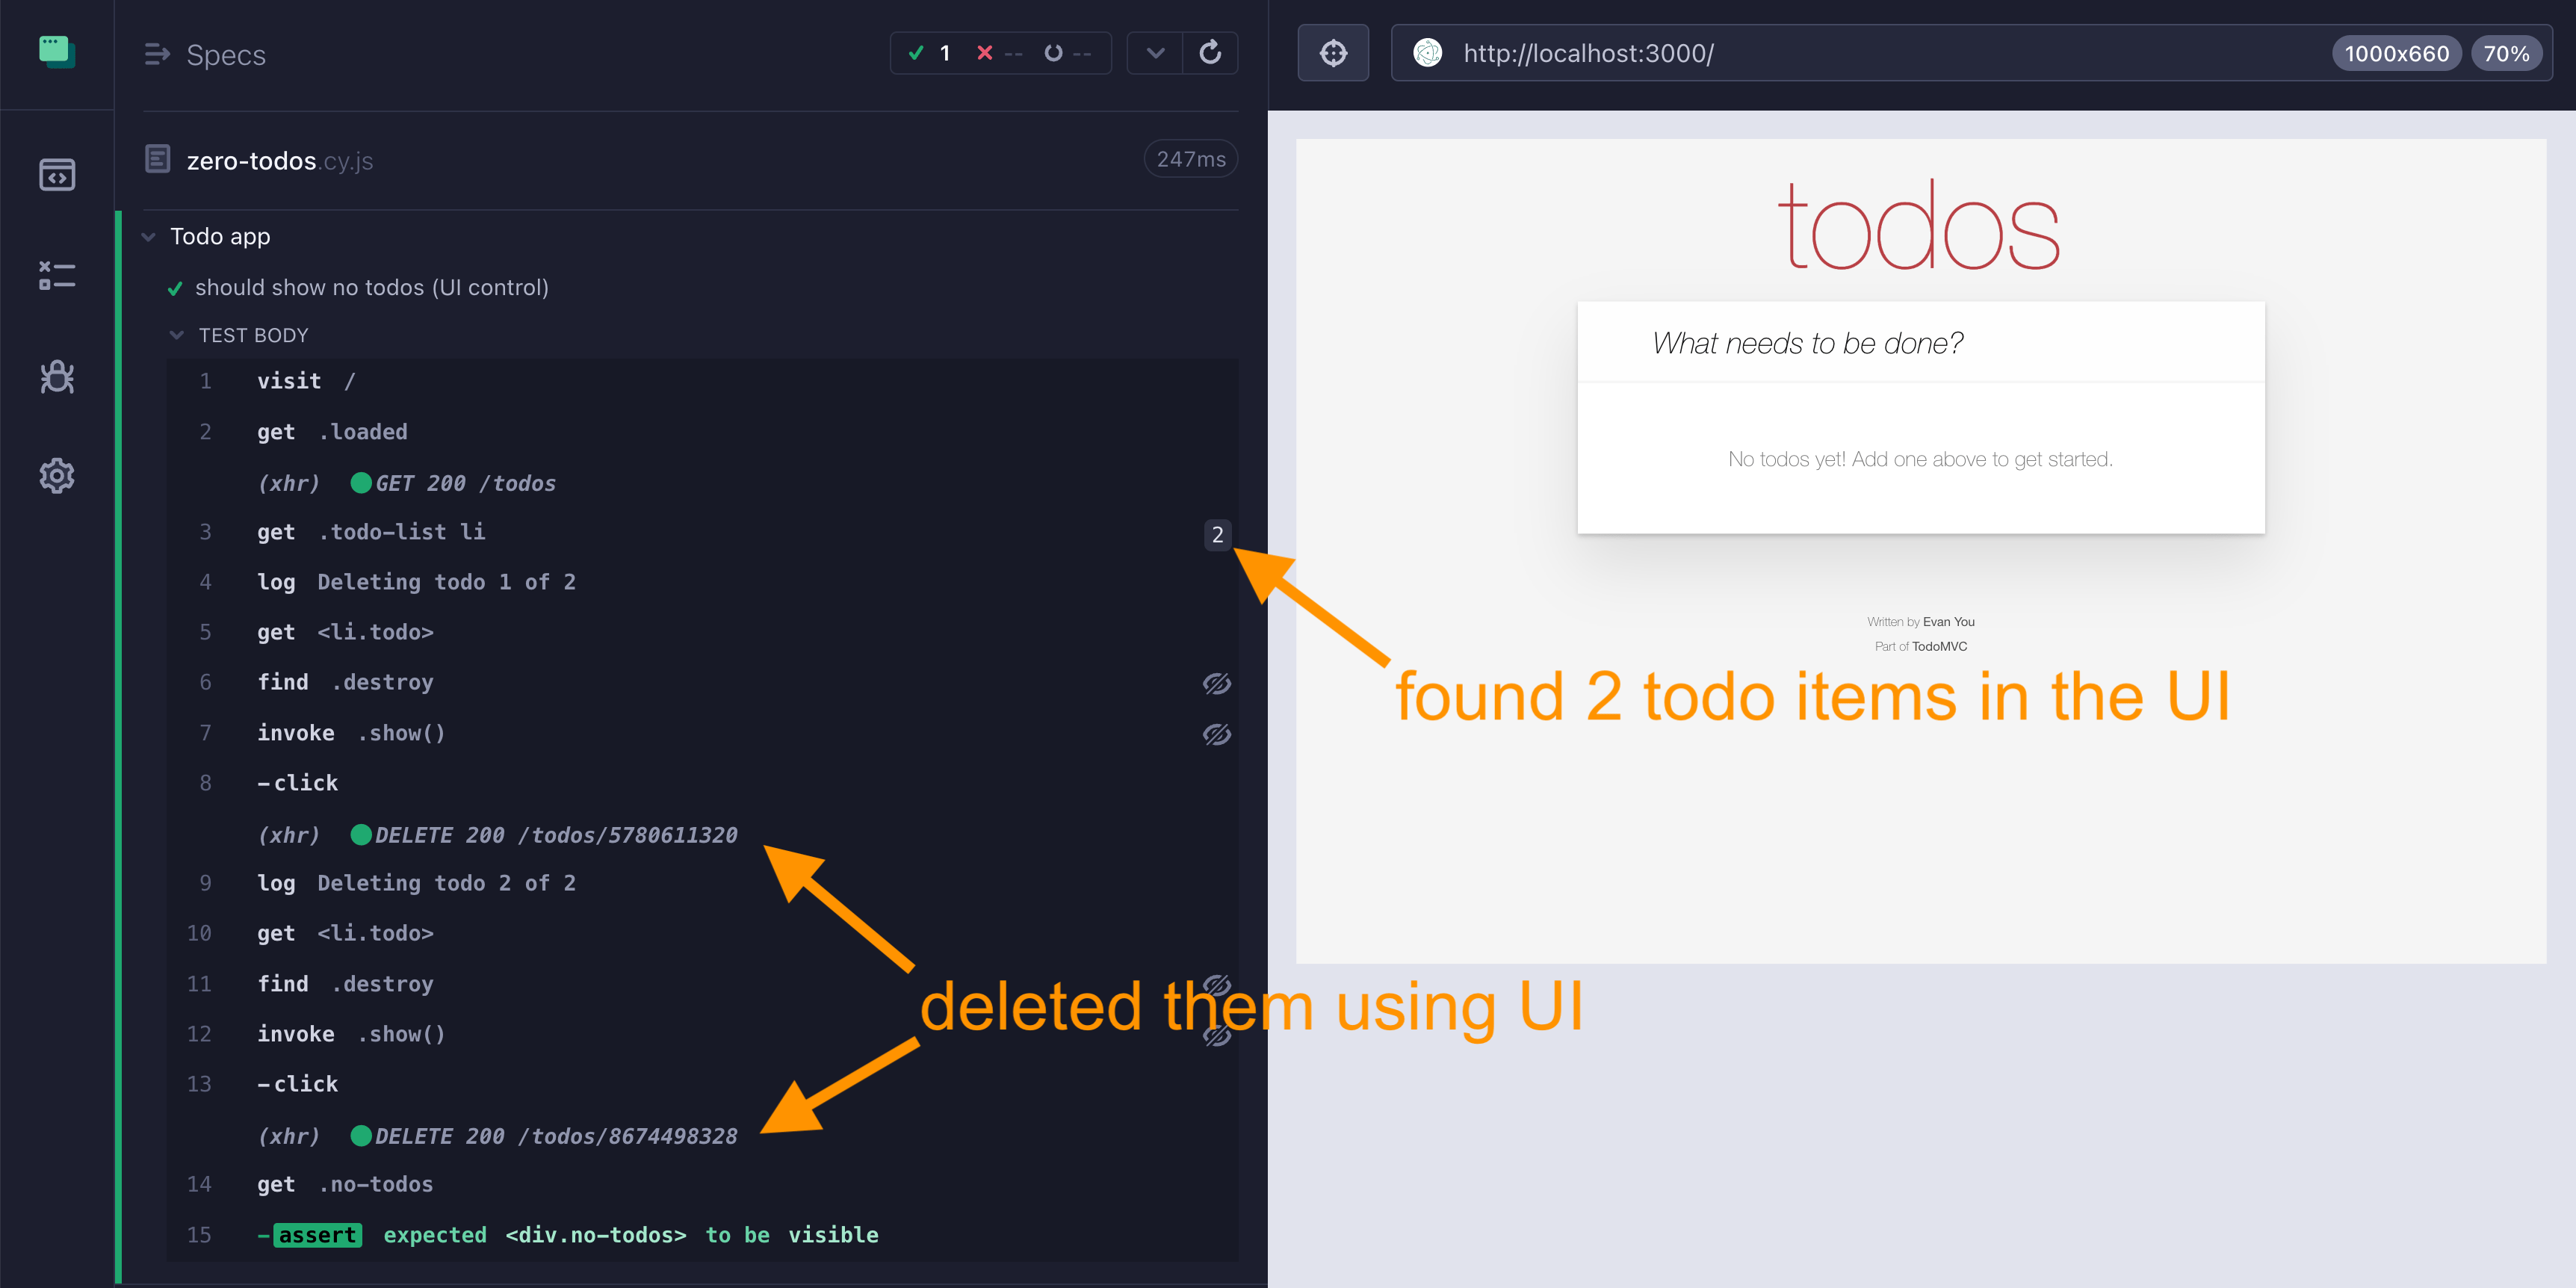Click the DELETE 200 /todos/8674498328 xhr row
Screen dimensions: 2576x1288
(x=702, y=1136)
